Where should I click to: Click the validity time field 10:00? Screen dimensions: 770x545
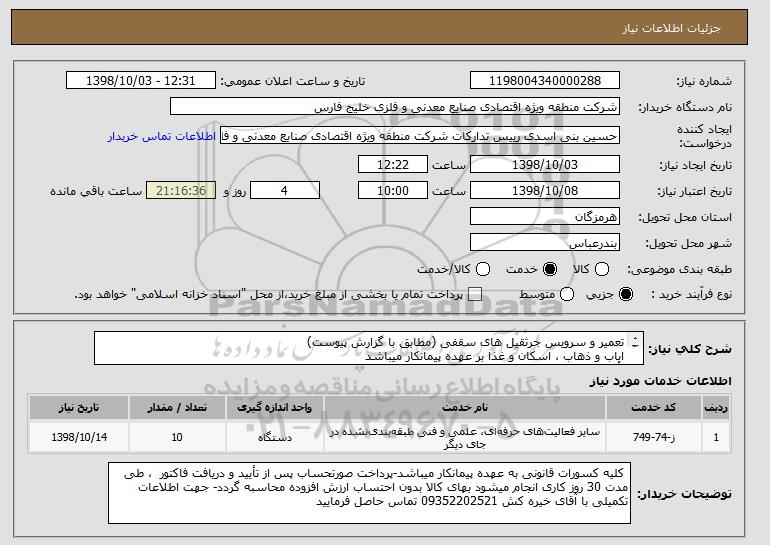click(393, 191)
